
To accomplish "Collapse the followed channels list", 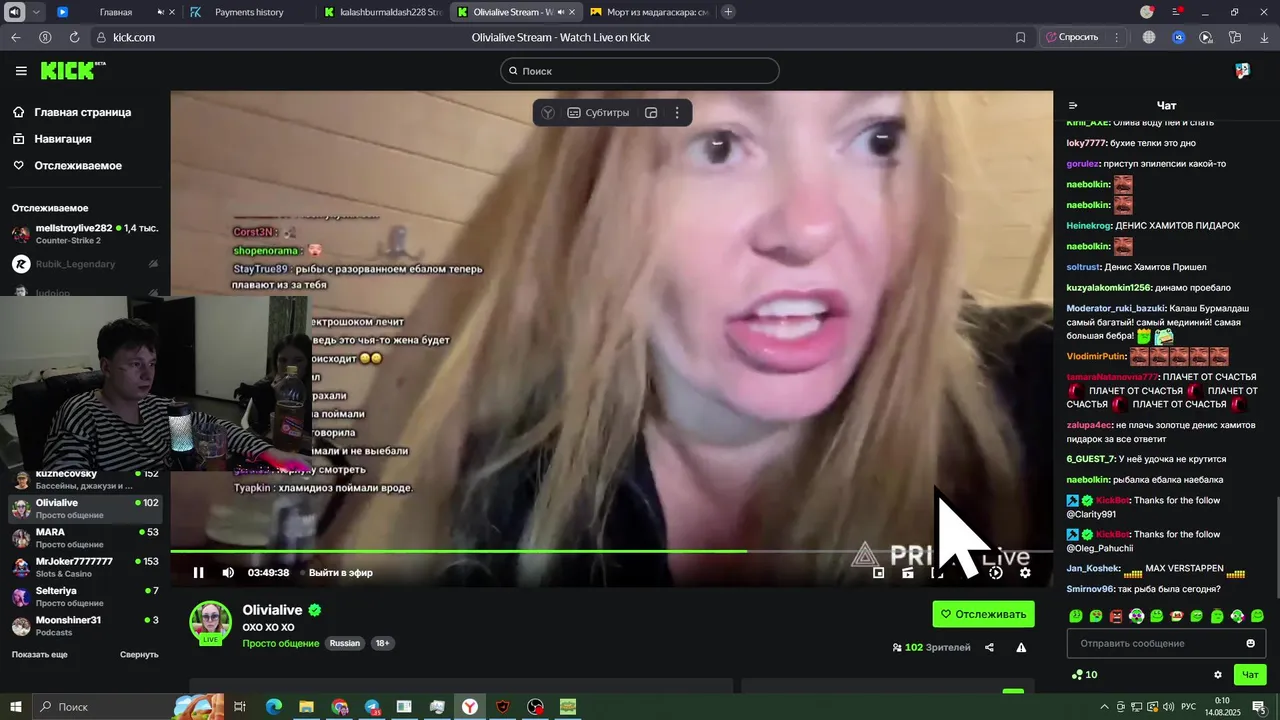I will click(139, 654).
